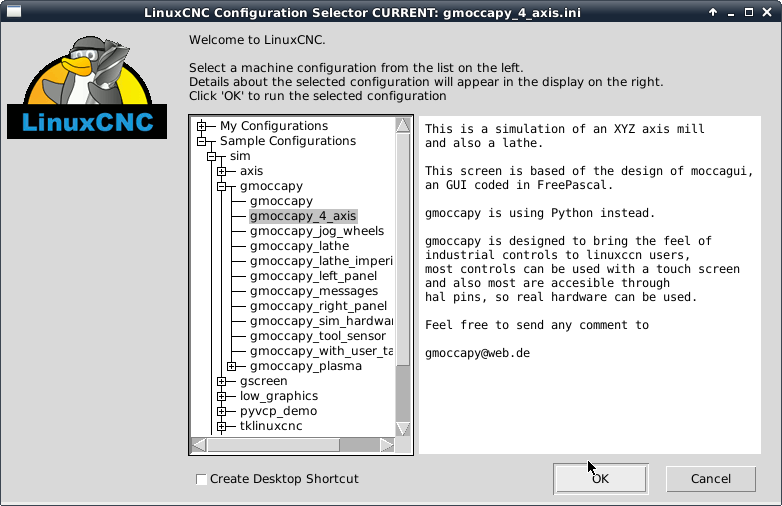Select gmoccapy_jog_wheels configuration
This screenshot has height=506, width=782.
tap(317, 231)
